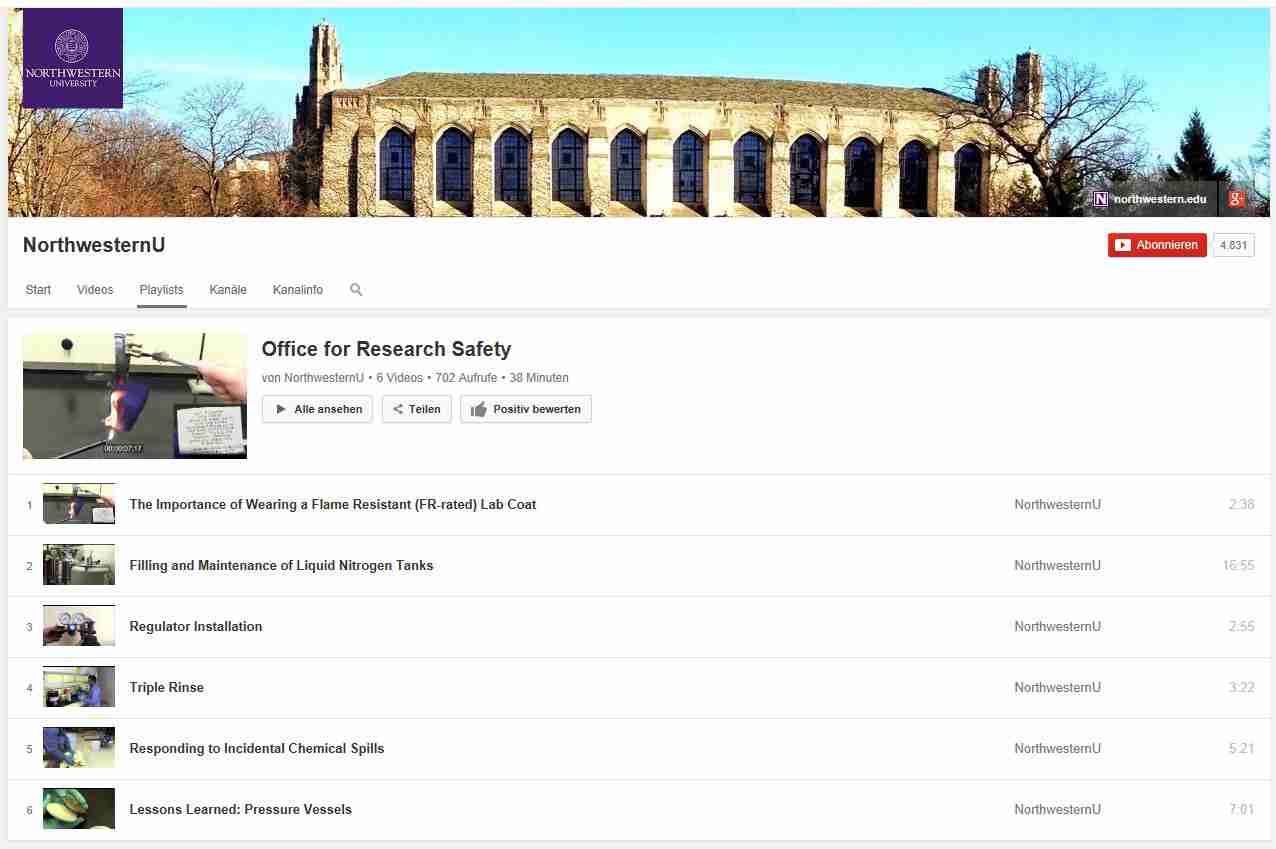Click NorthwesternU uploader in Pressure Vessels row
The height and width of the screenshot is (849, 1276).
pos(1057,810)
